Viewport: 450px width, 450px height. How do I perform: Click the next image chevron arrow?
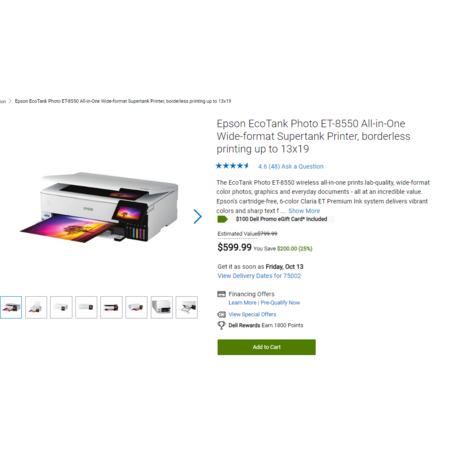198,216
